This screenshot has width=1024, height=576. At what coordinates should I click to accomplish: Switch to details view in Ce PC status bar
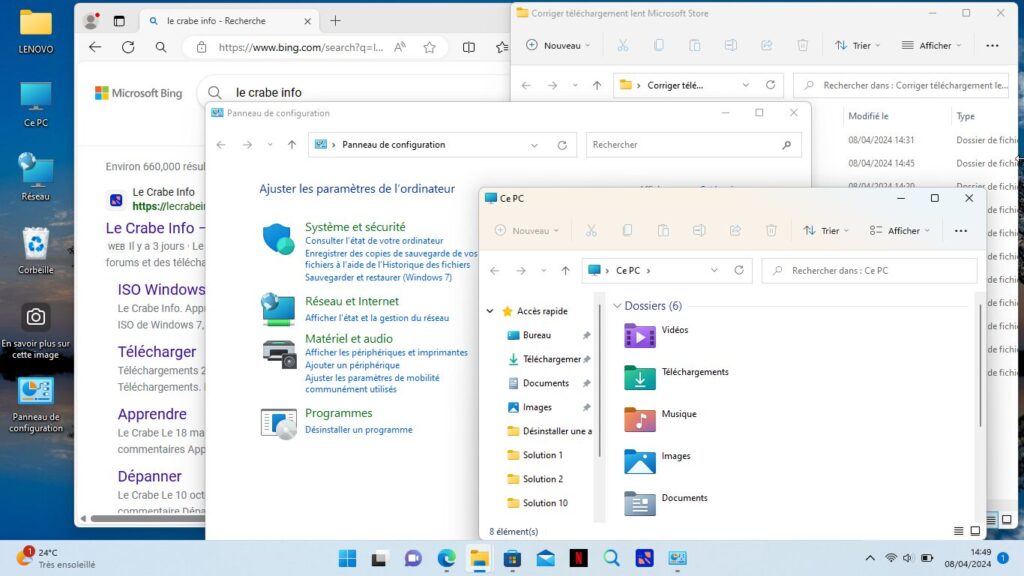(x=958, y=531)
